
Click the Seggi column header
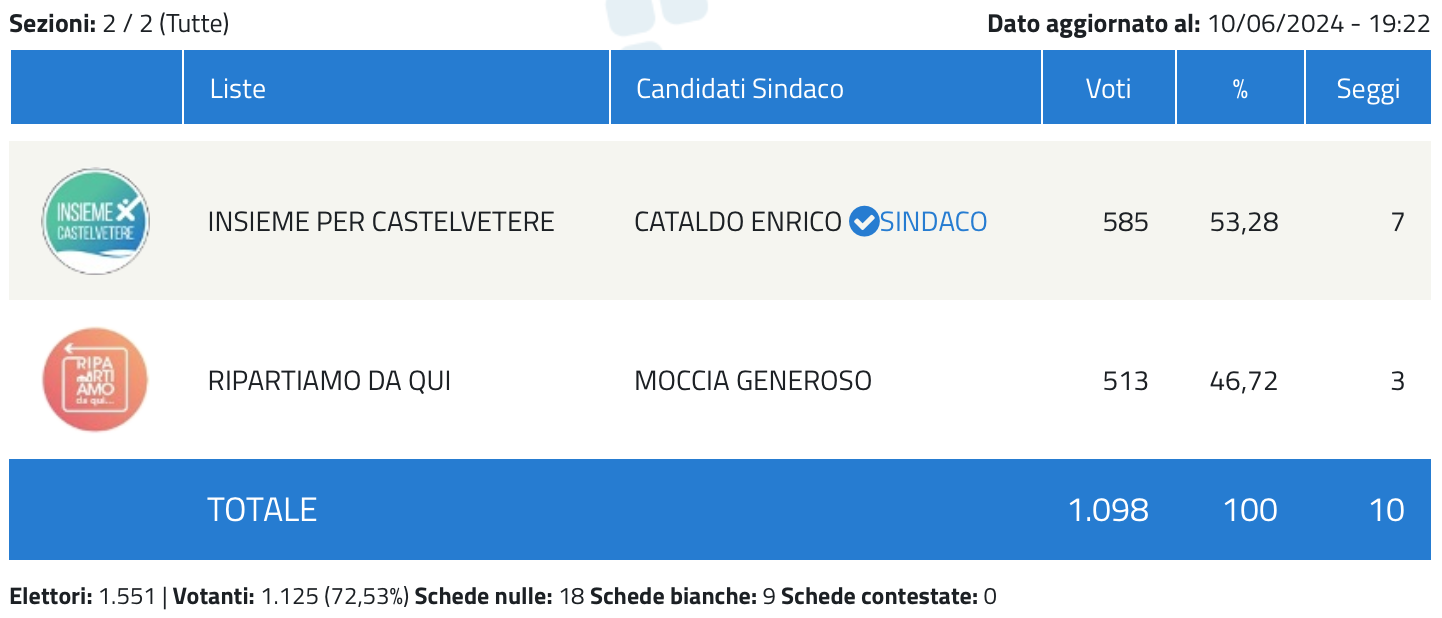coord(1368,88)
